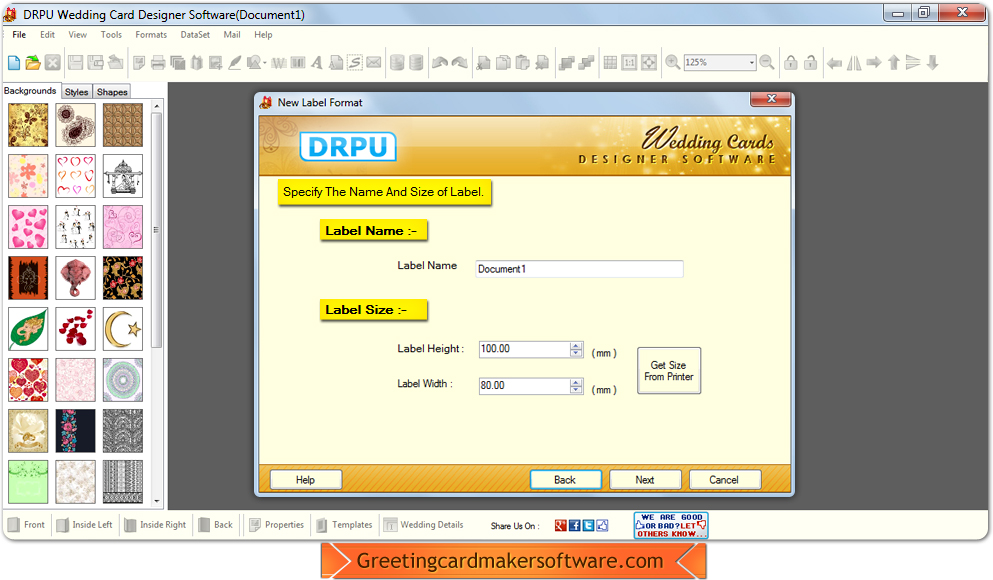Click the backgrounds panel scrollbar down arrow
This screenshot has width=993, height=580.
pyautogui.click(x=156, y=501)
